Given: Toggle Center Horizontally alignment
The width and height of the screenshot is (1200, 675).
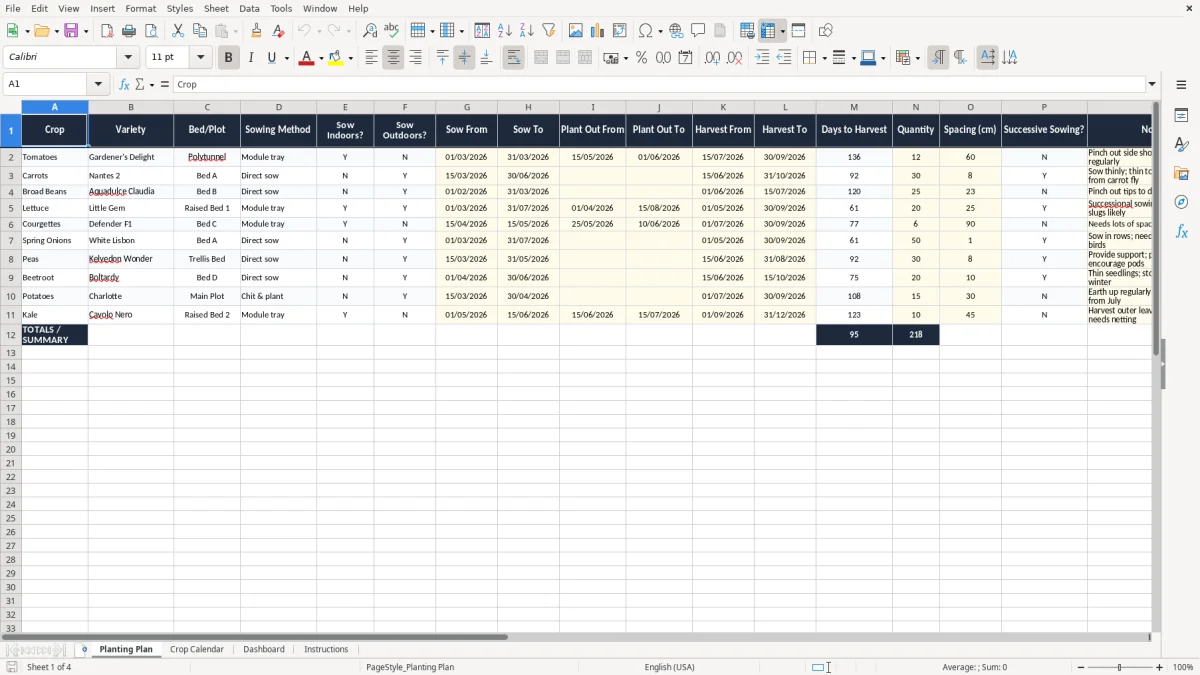Looking at the screenshot, I should tap(393, 58).
